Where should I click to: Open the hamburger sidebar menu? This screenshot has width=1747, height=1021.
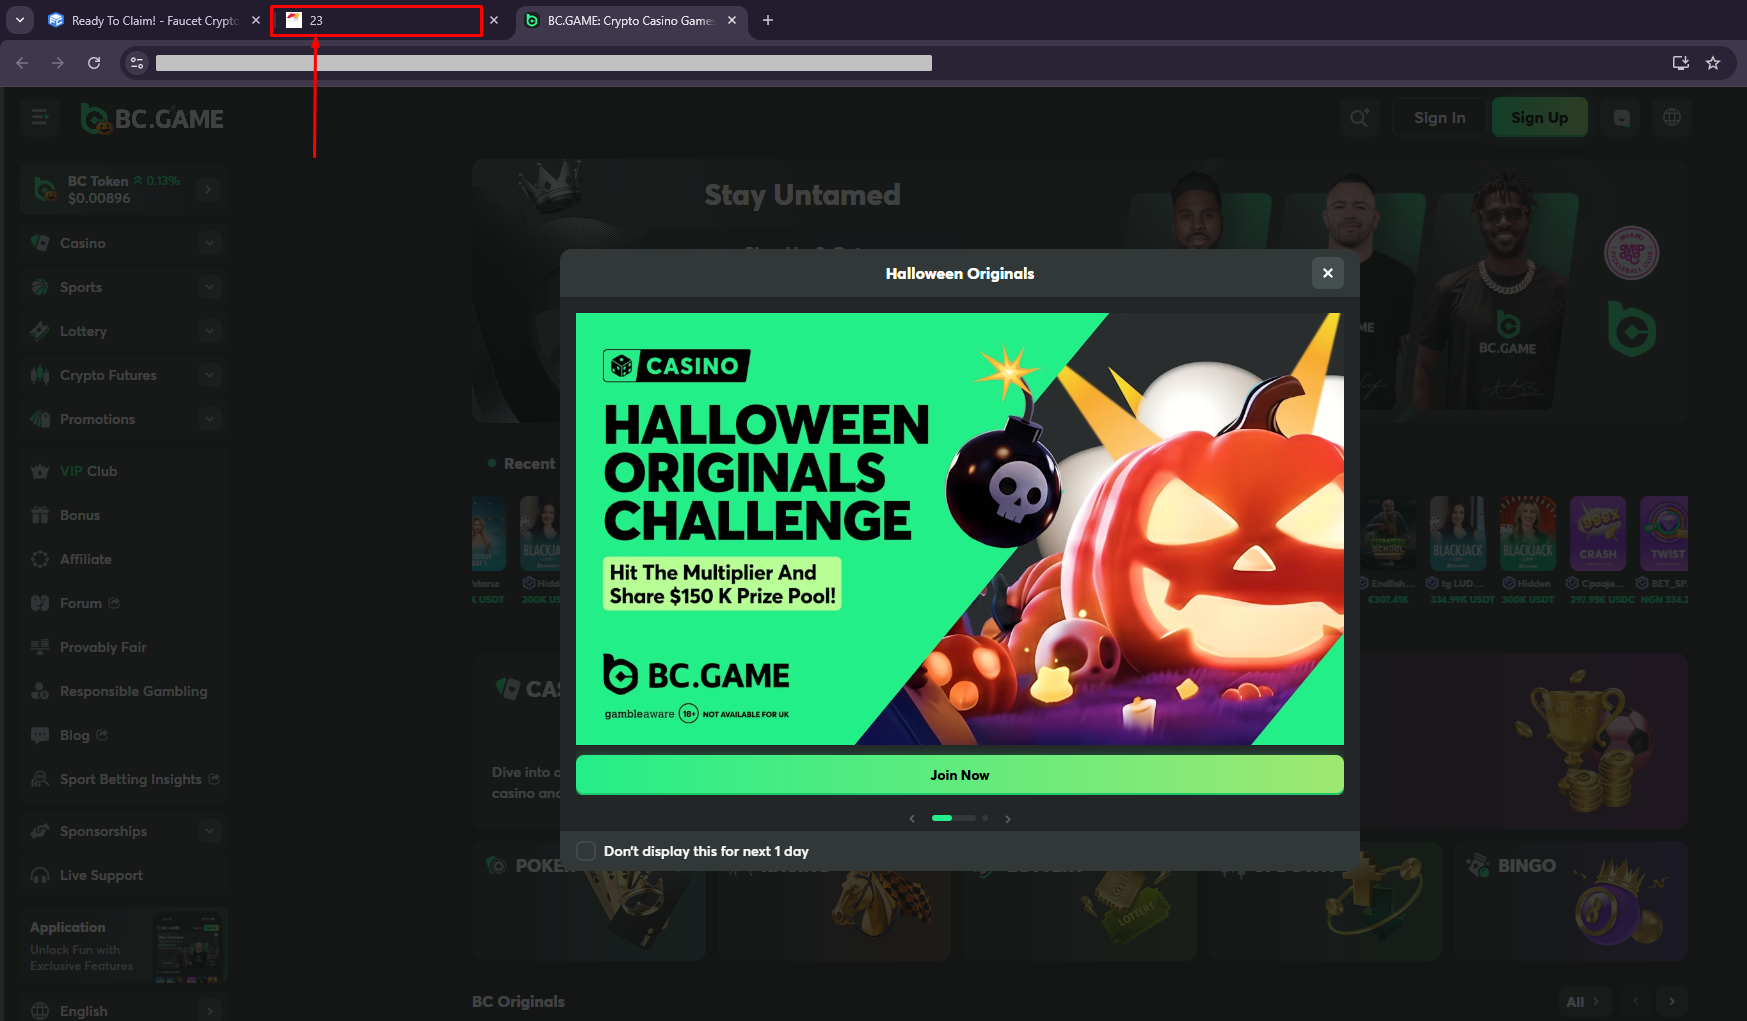click(40, 117)
